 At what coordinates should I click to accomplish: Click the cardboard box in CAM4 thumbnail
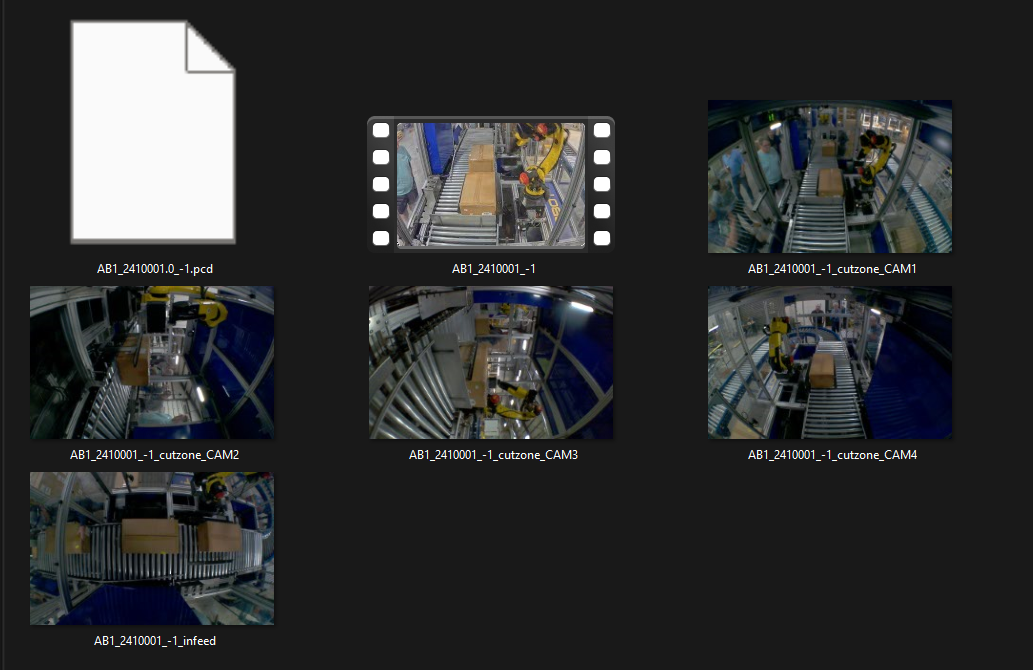pos(822,369)
